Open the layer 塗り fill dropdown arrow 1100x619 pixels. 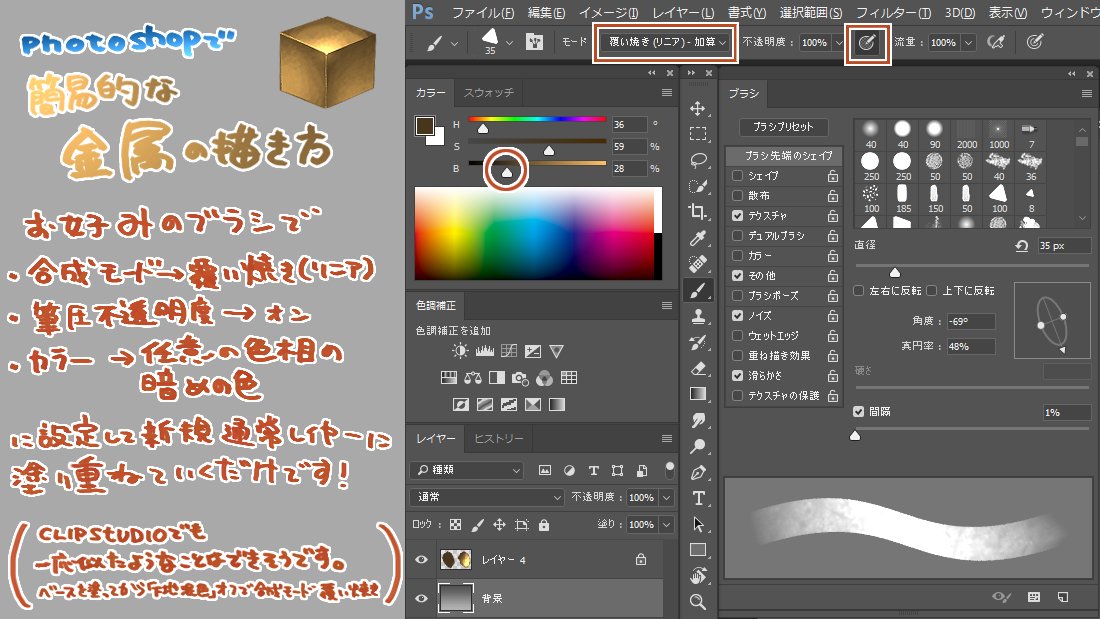[x=666, y=524]
